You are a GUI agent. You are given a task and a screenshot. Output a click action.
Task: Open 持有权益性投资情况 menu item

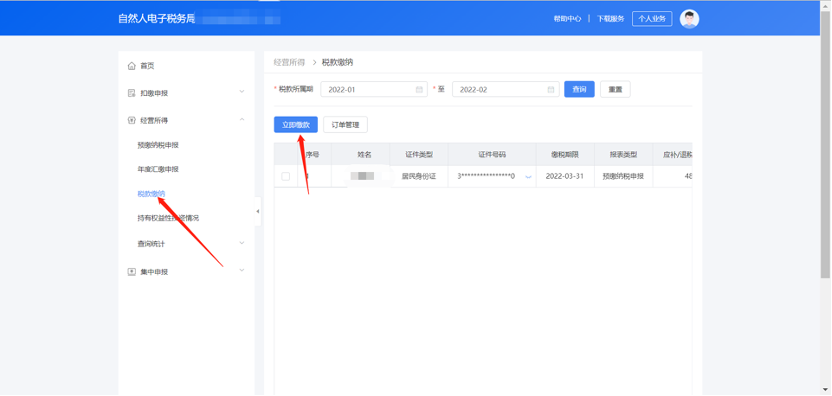[168, 218]
